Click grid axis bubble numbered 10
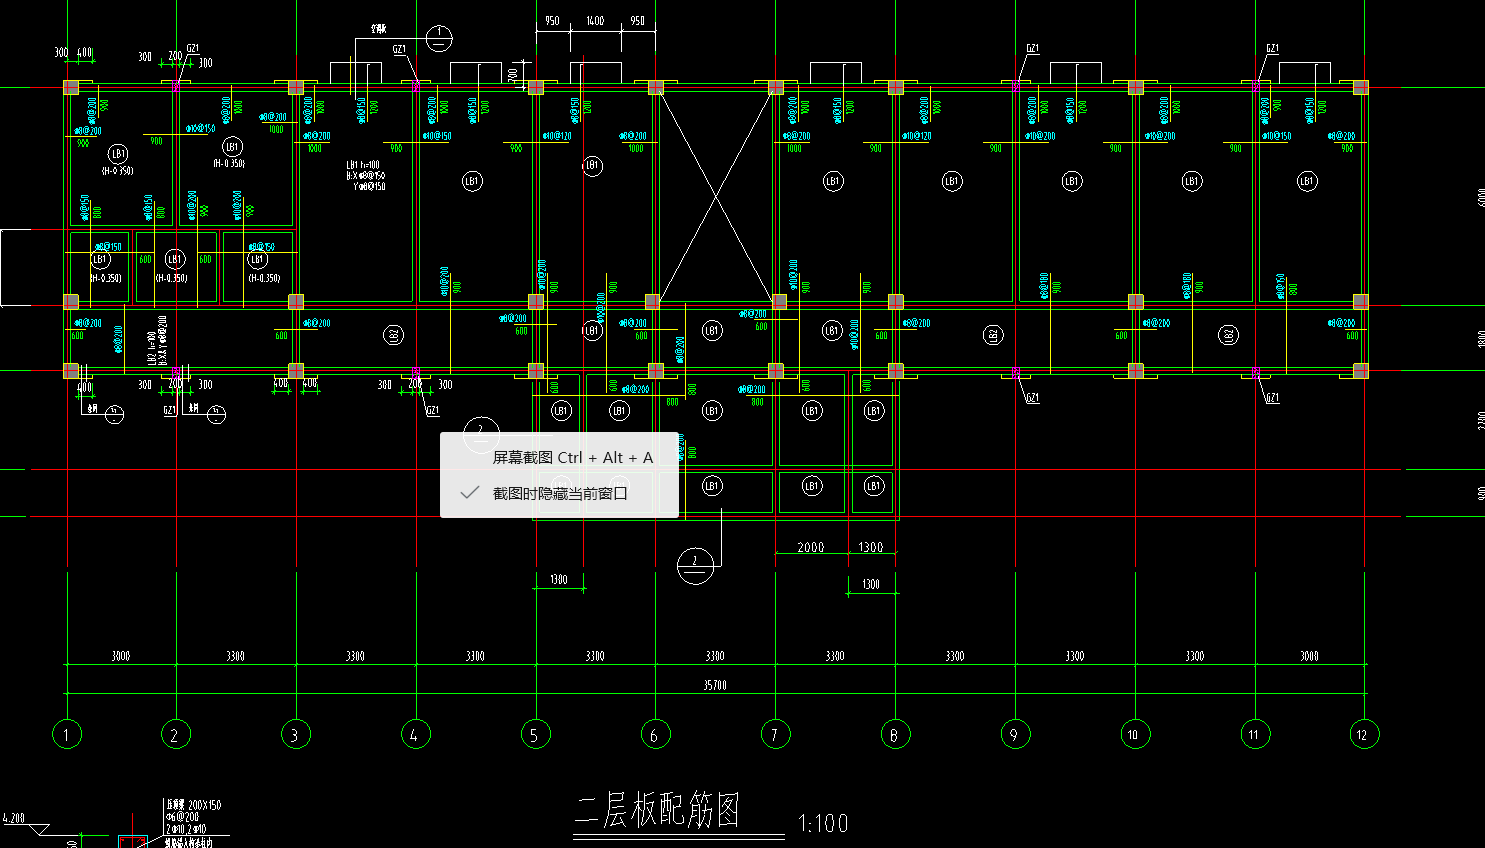Screen dimensions: 1485x848 (x=1135, y=735)
